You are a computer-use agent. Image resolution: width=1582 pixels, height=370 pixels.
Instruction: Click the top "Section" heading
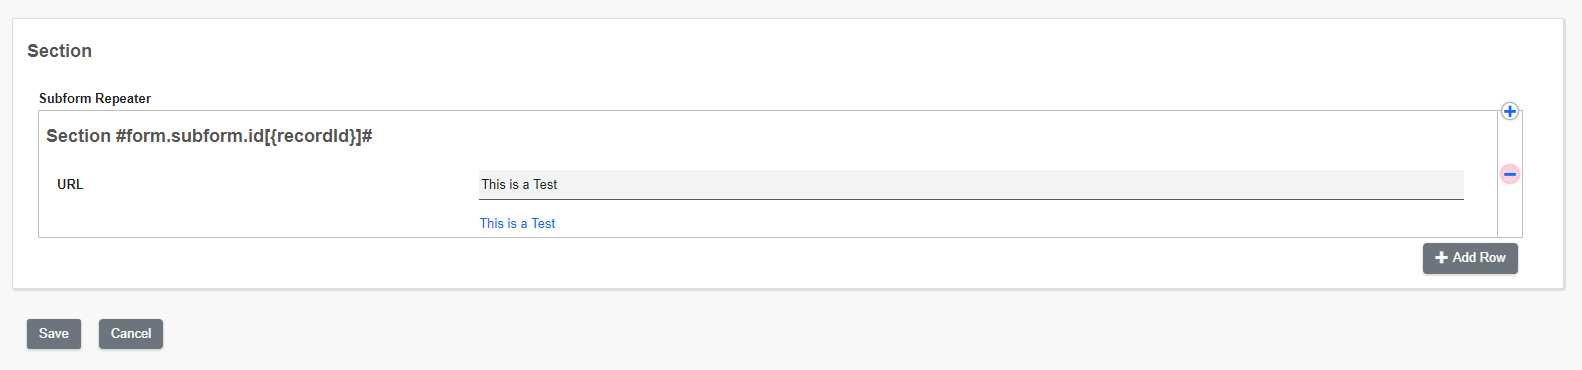pos(59,51)
